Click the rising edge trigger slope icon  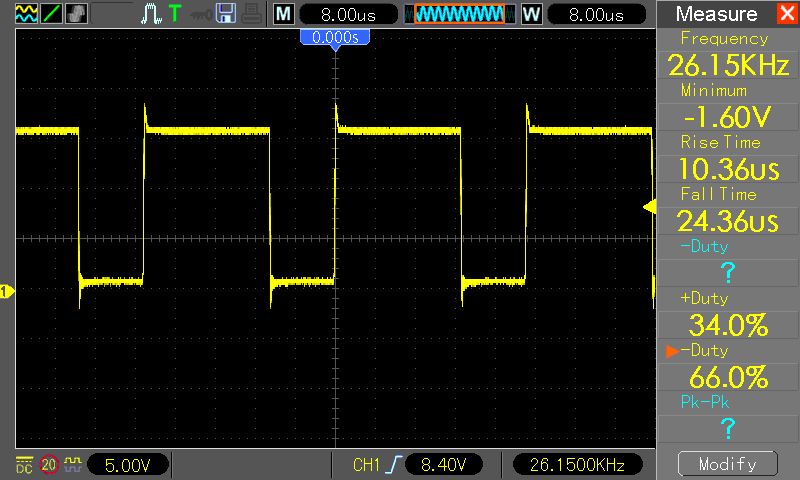(396, 465)
